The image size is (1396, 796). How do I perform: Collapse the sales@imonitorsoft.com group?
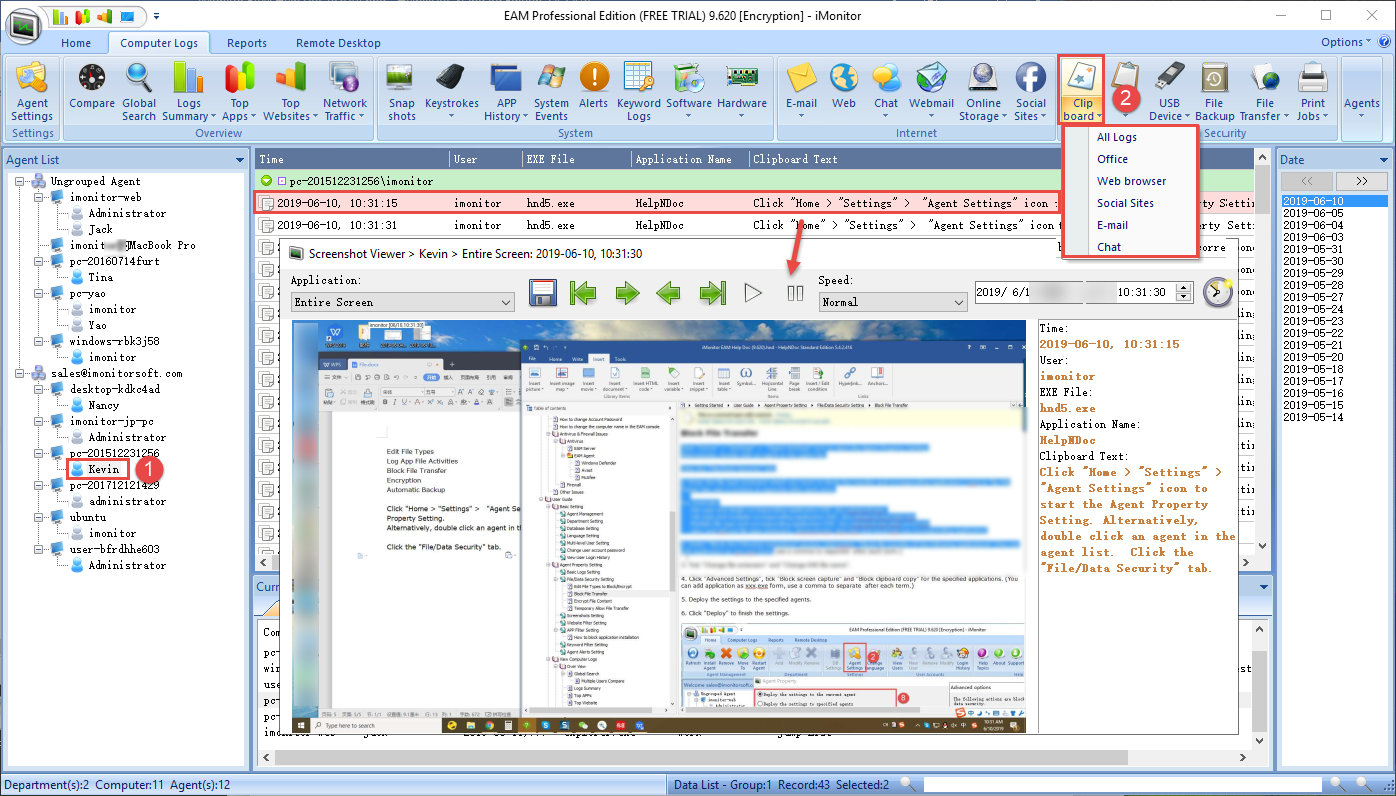[20, 373]
